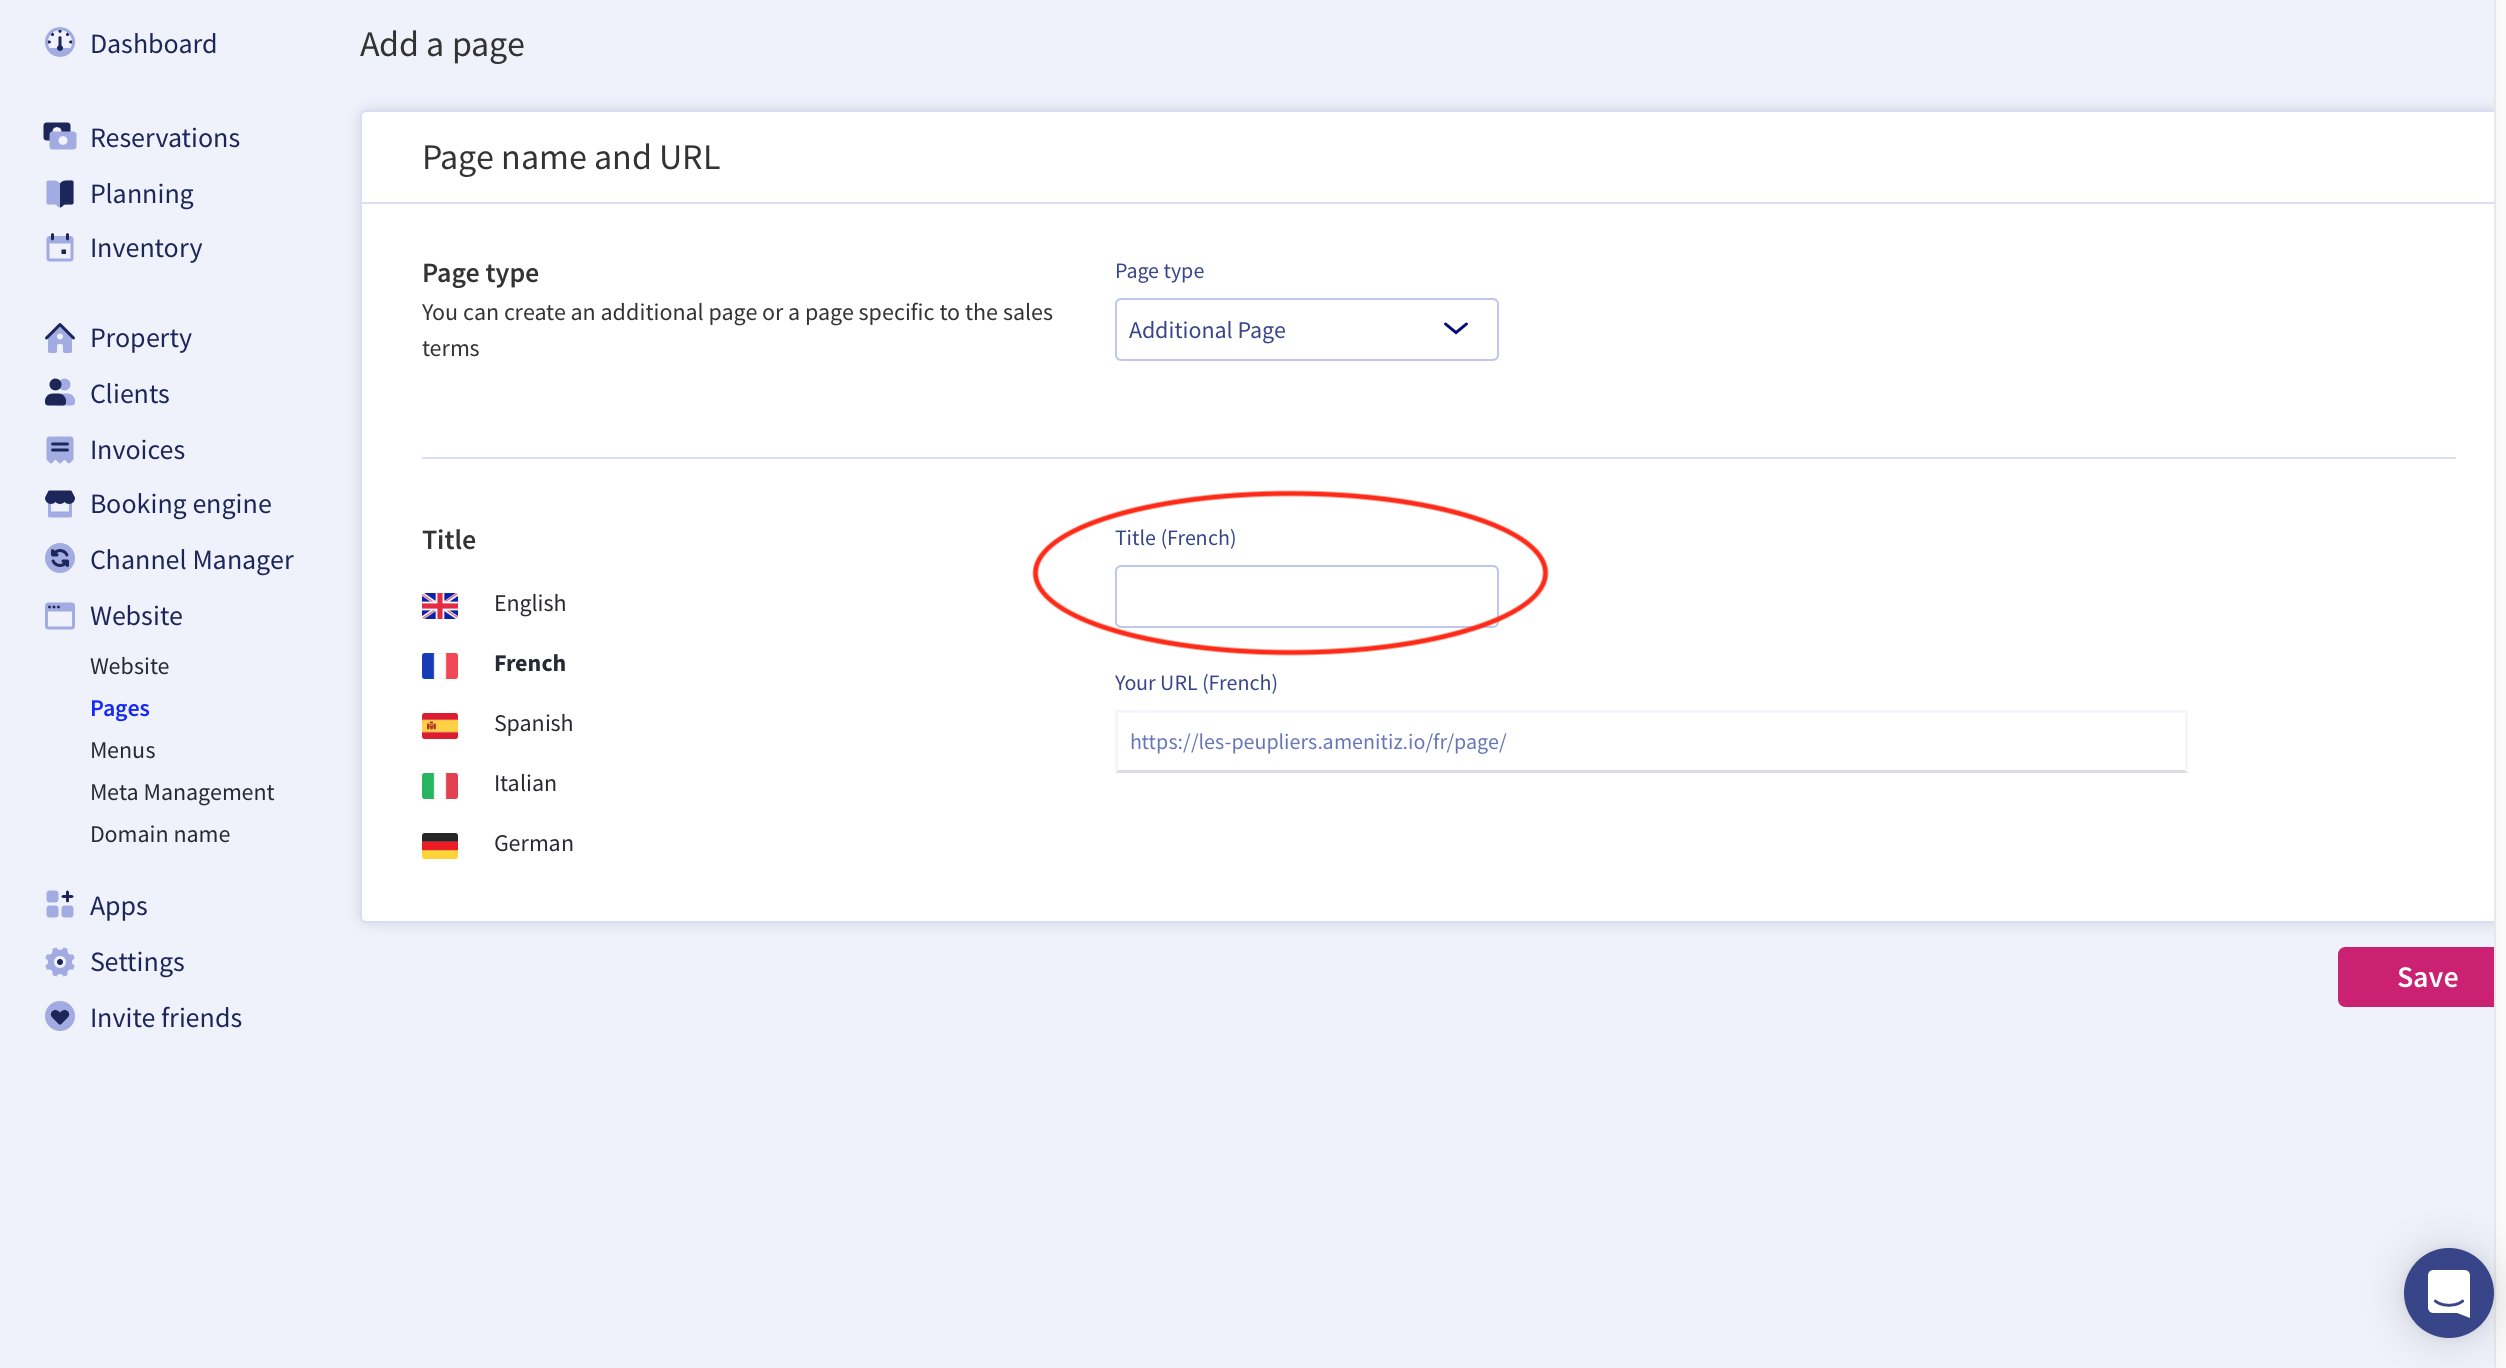Image resolution: width=2506 pixels, height=1368 pixels.
Task: Select the Pages submenu item
Action: (x=120, y=707)
